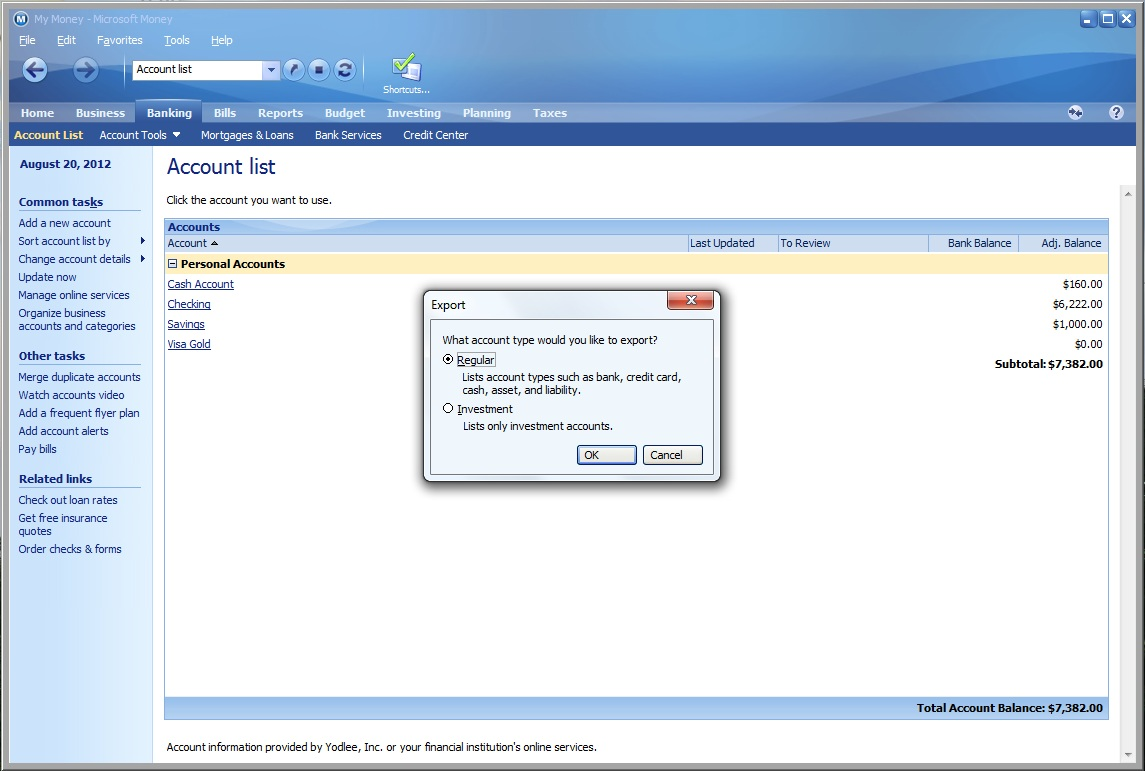Screen dimensions: 1145x771
Task: Confirm export with the OK button
Action: point(606,454)
